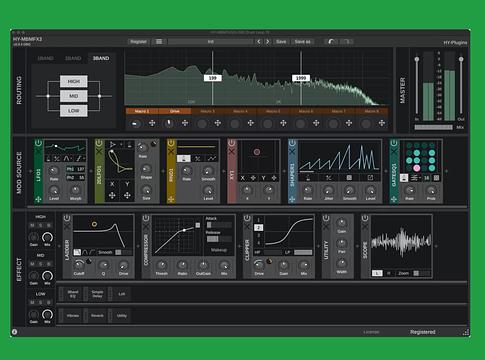
Task: Select the middle band-count routing tab
Action: [x=73, y=58]
